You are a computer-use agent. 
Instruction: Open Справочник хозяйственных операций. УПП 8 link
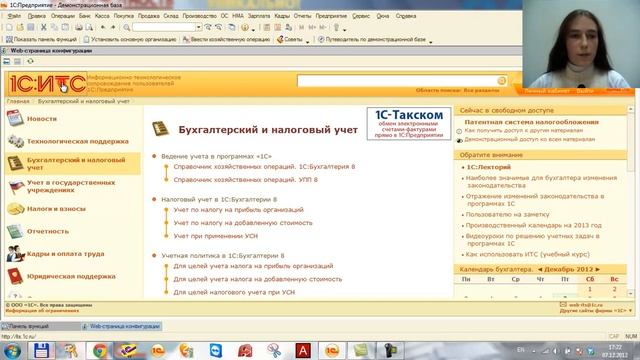245,180
